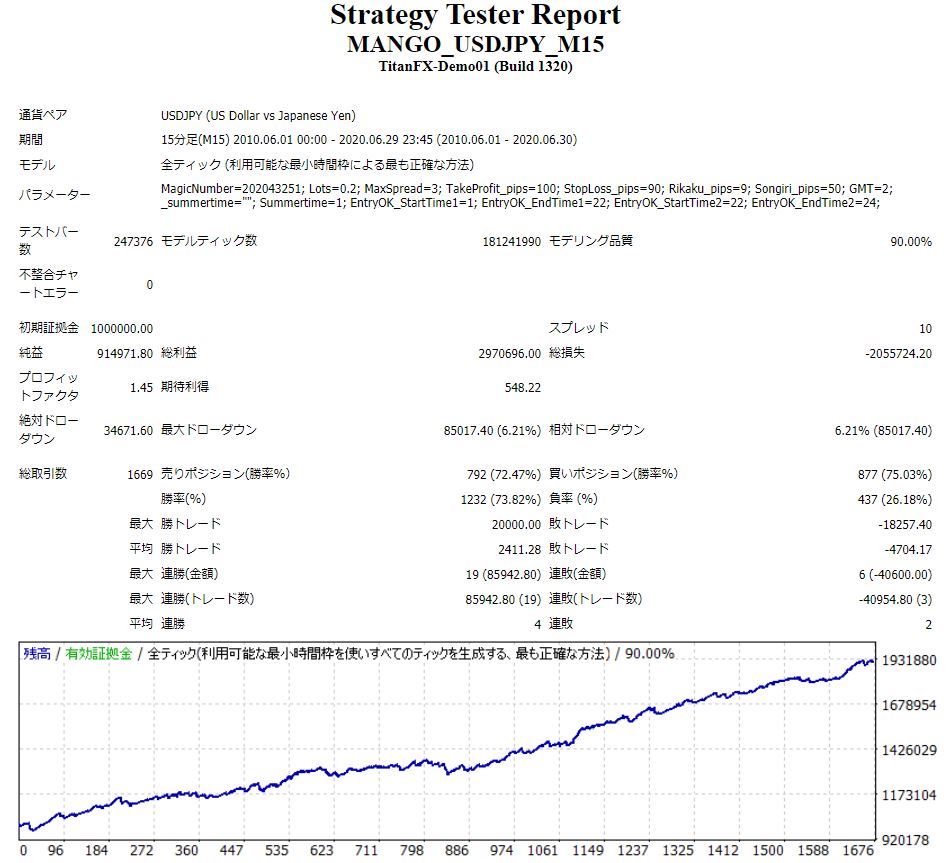Click the 残高 legend label in chart
Image resolution: width=950 pixels, height=863 pixels.
pos(37,653)
